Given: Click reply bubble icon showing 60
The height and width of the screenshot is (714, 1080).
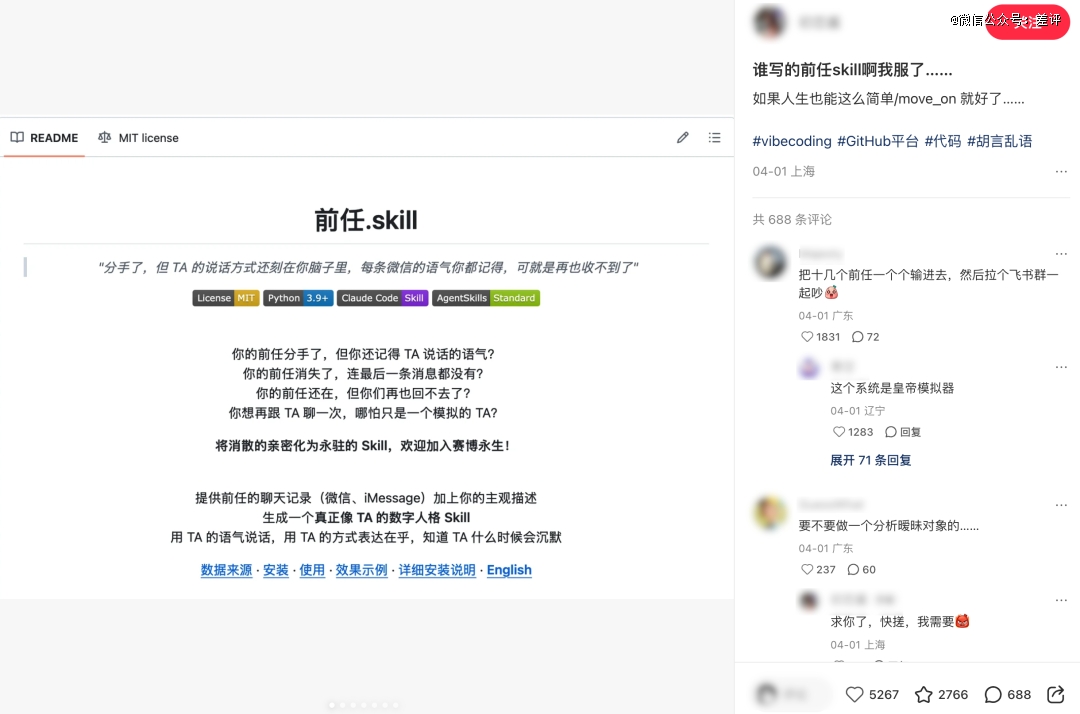Looking at the screenshot, I should tap(853, 570).
